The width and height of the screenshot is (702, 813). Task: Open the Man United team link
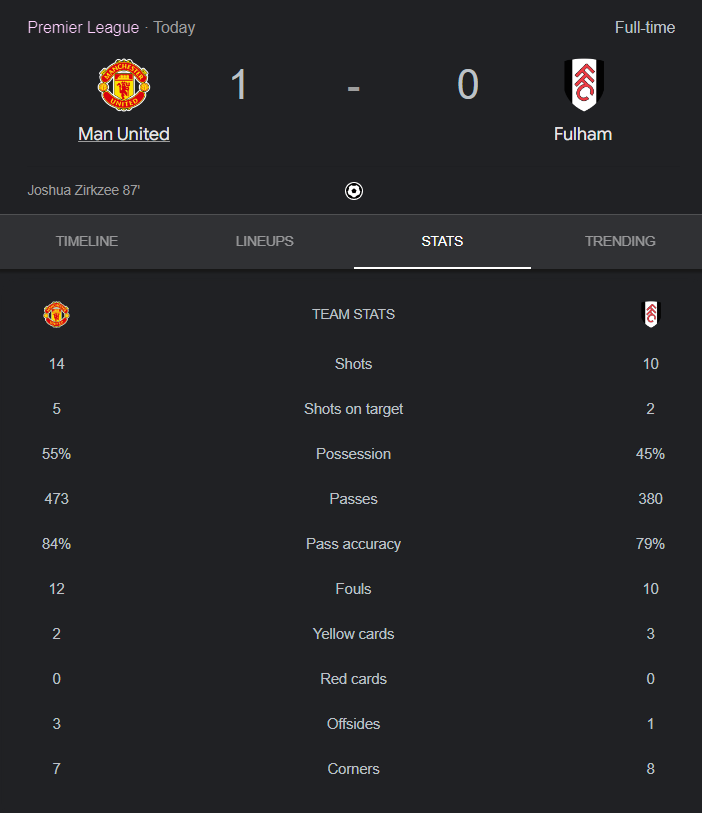(124, 134)
